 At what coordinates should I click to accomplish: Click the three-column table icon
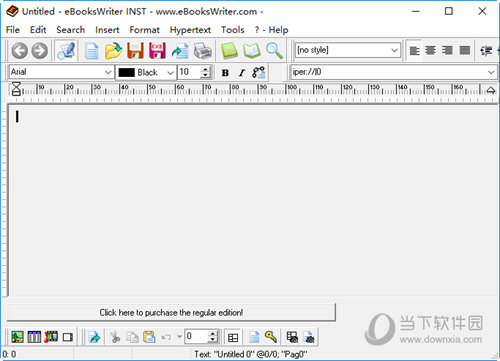click(x=34, y=337)
